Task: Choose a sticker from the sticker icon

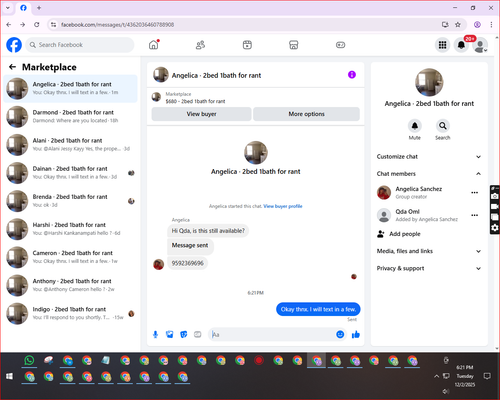Action: point(184,334)
